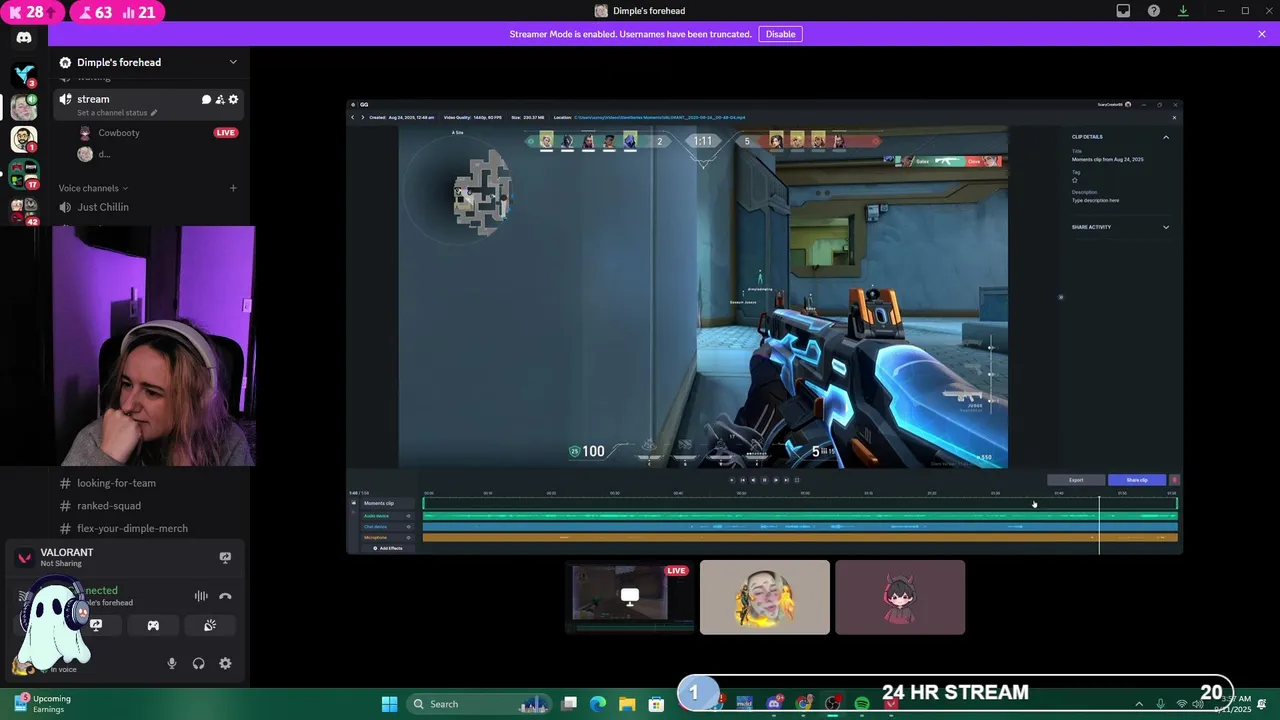Open Discord user settings gear
This screenshot has height=720, width=1280.
(225, 663)
